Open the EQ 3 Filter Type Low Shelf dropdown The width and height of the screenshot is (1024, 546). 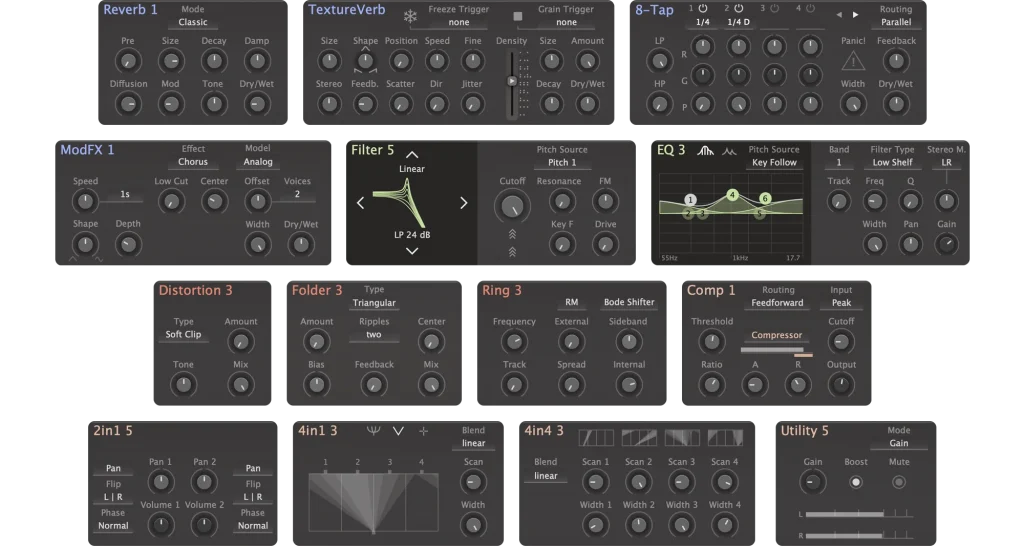[x=893, y=162]
